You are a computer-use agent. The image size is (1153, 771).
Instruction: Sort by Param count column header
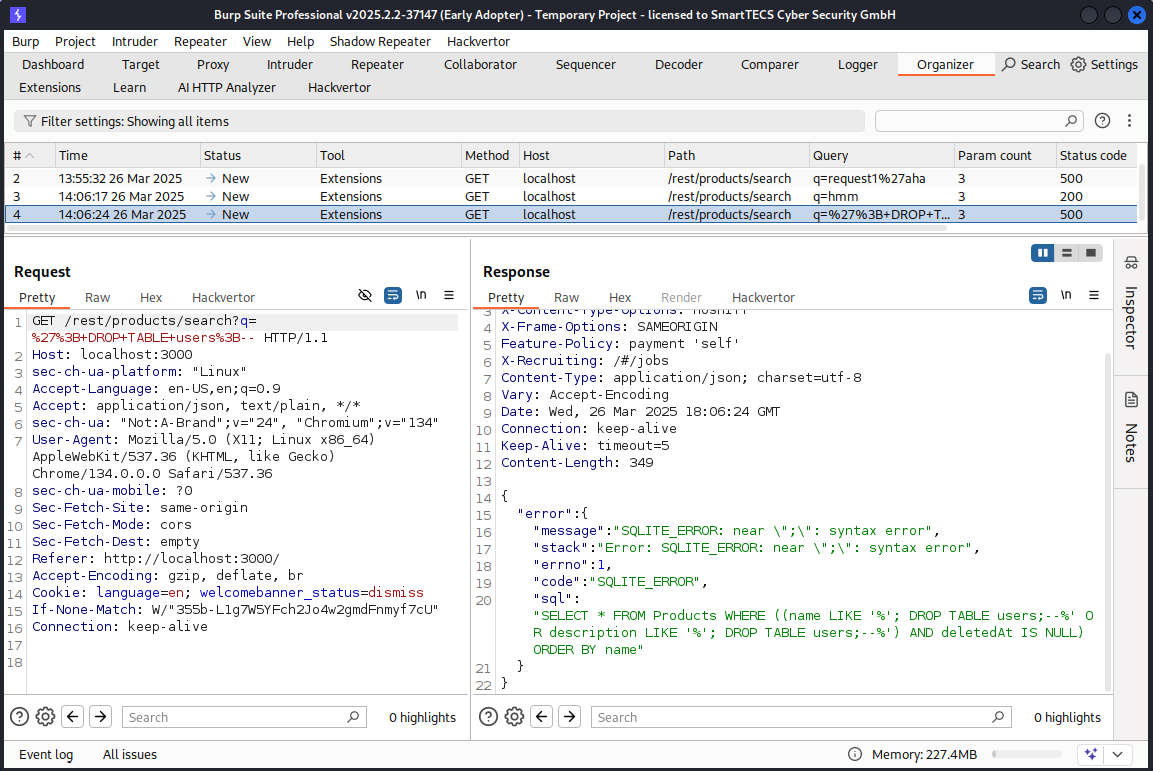(x=1004, y=155)
